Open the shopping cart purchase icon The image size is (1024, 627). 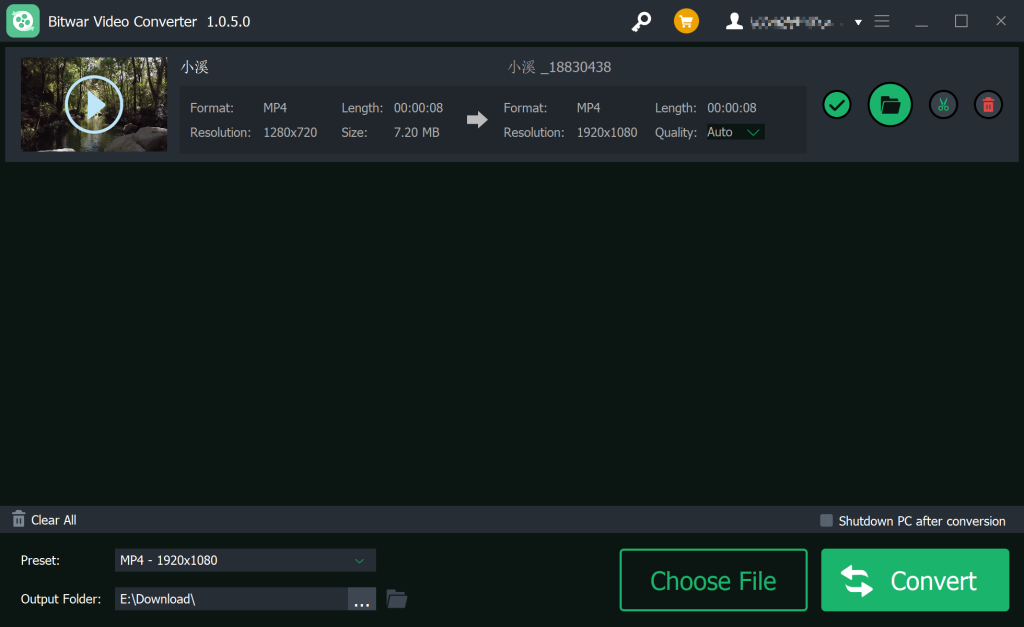[x=686, y=21]
